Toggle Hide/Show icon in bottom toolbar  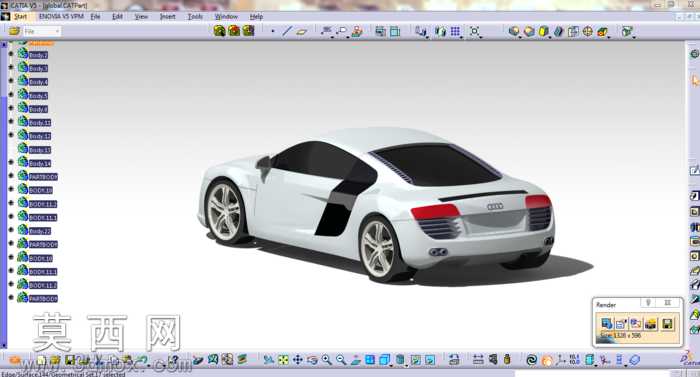[416, 360]
